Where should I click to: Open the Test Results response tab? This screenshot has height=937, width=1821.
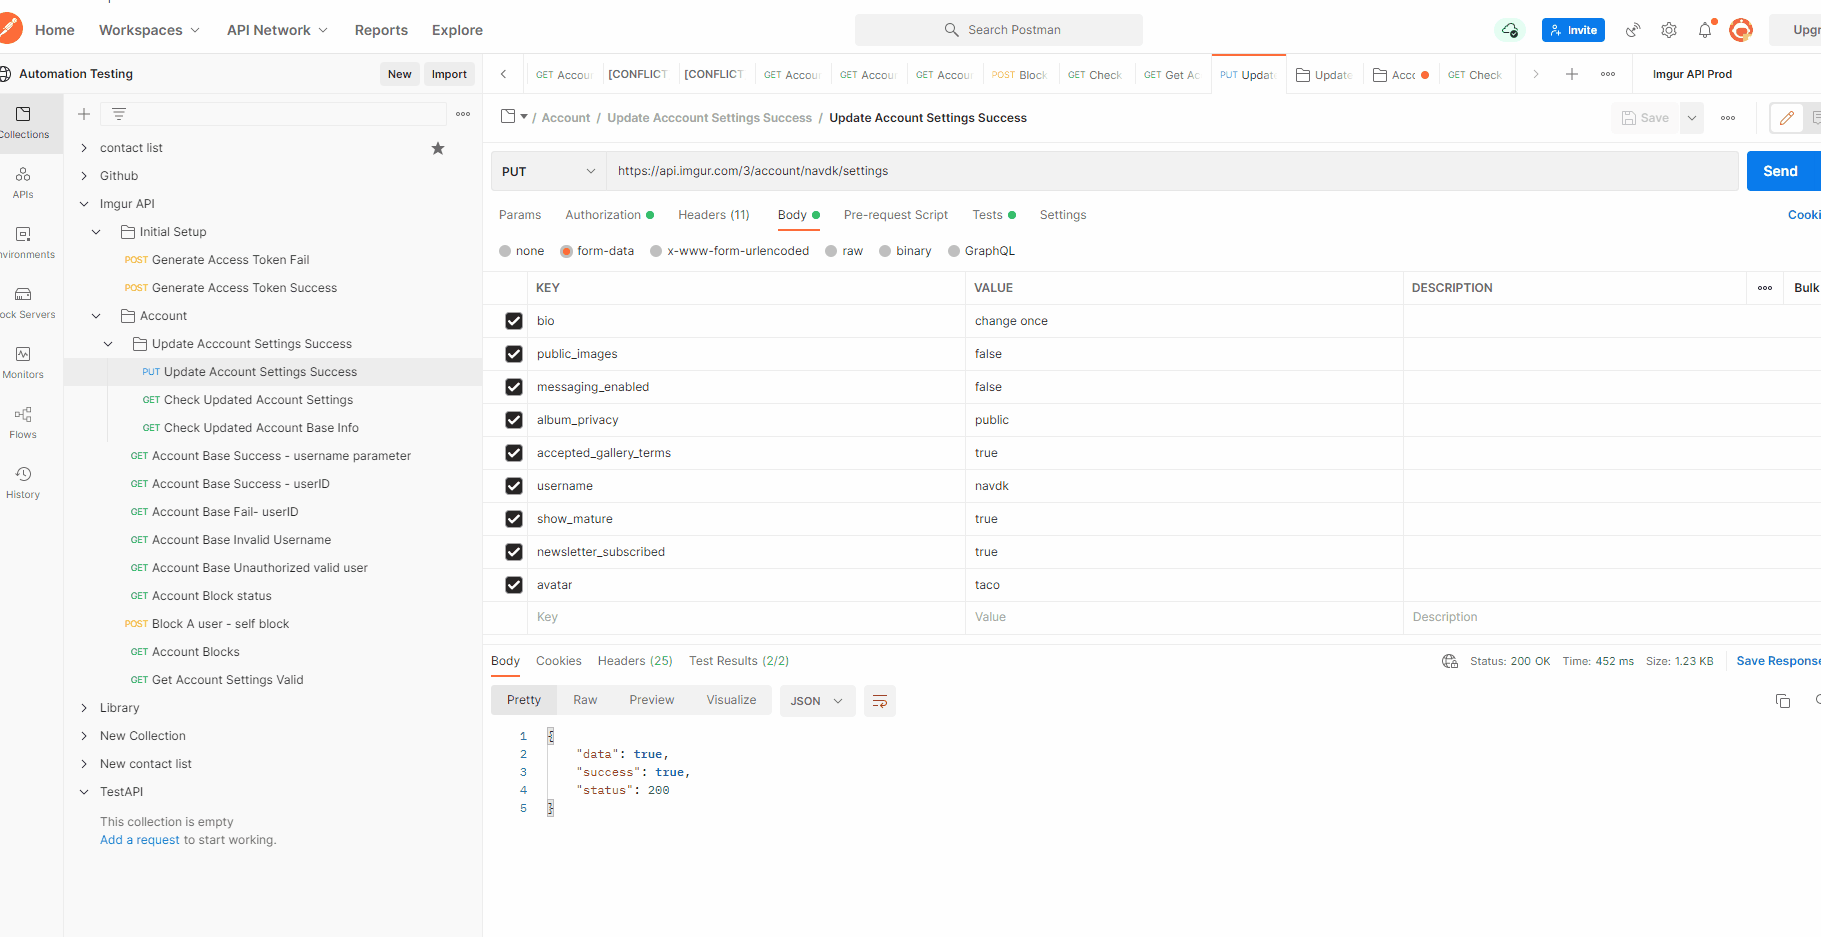[739, 661]
